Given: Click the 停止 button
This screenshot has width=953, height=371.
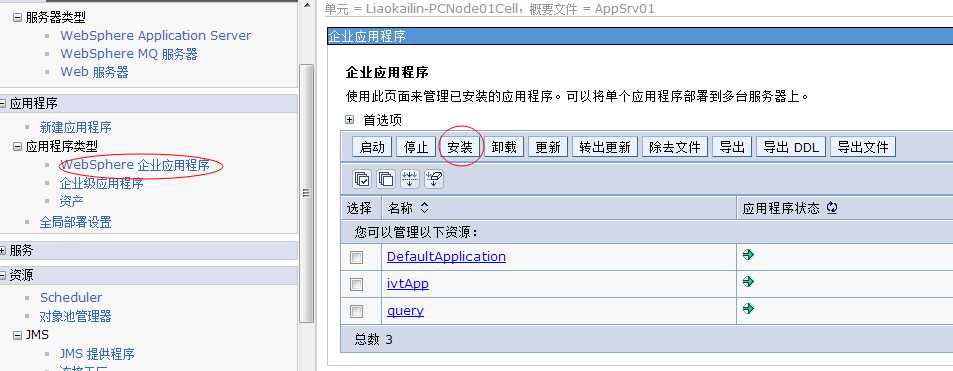Looking at the screenshot, I should click(416, 147).
